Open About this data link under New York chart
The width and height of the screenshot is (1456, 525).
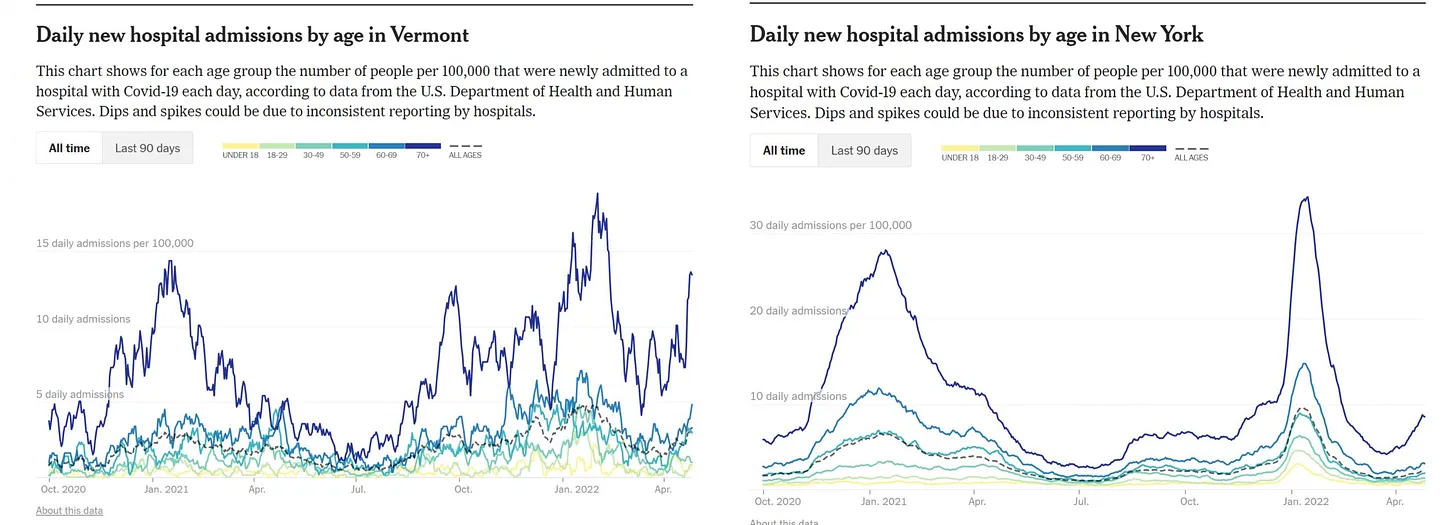pos(784,522)
